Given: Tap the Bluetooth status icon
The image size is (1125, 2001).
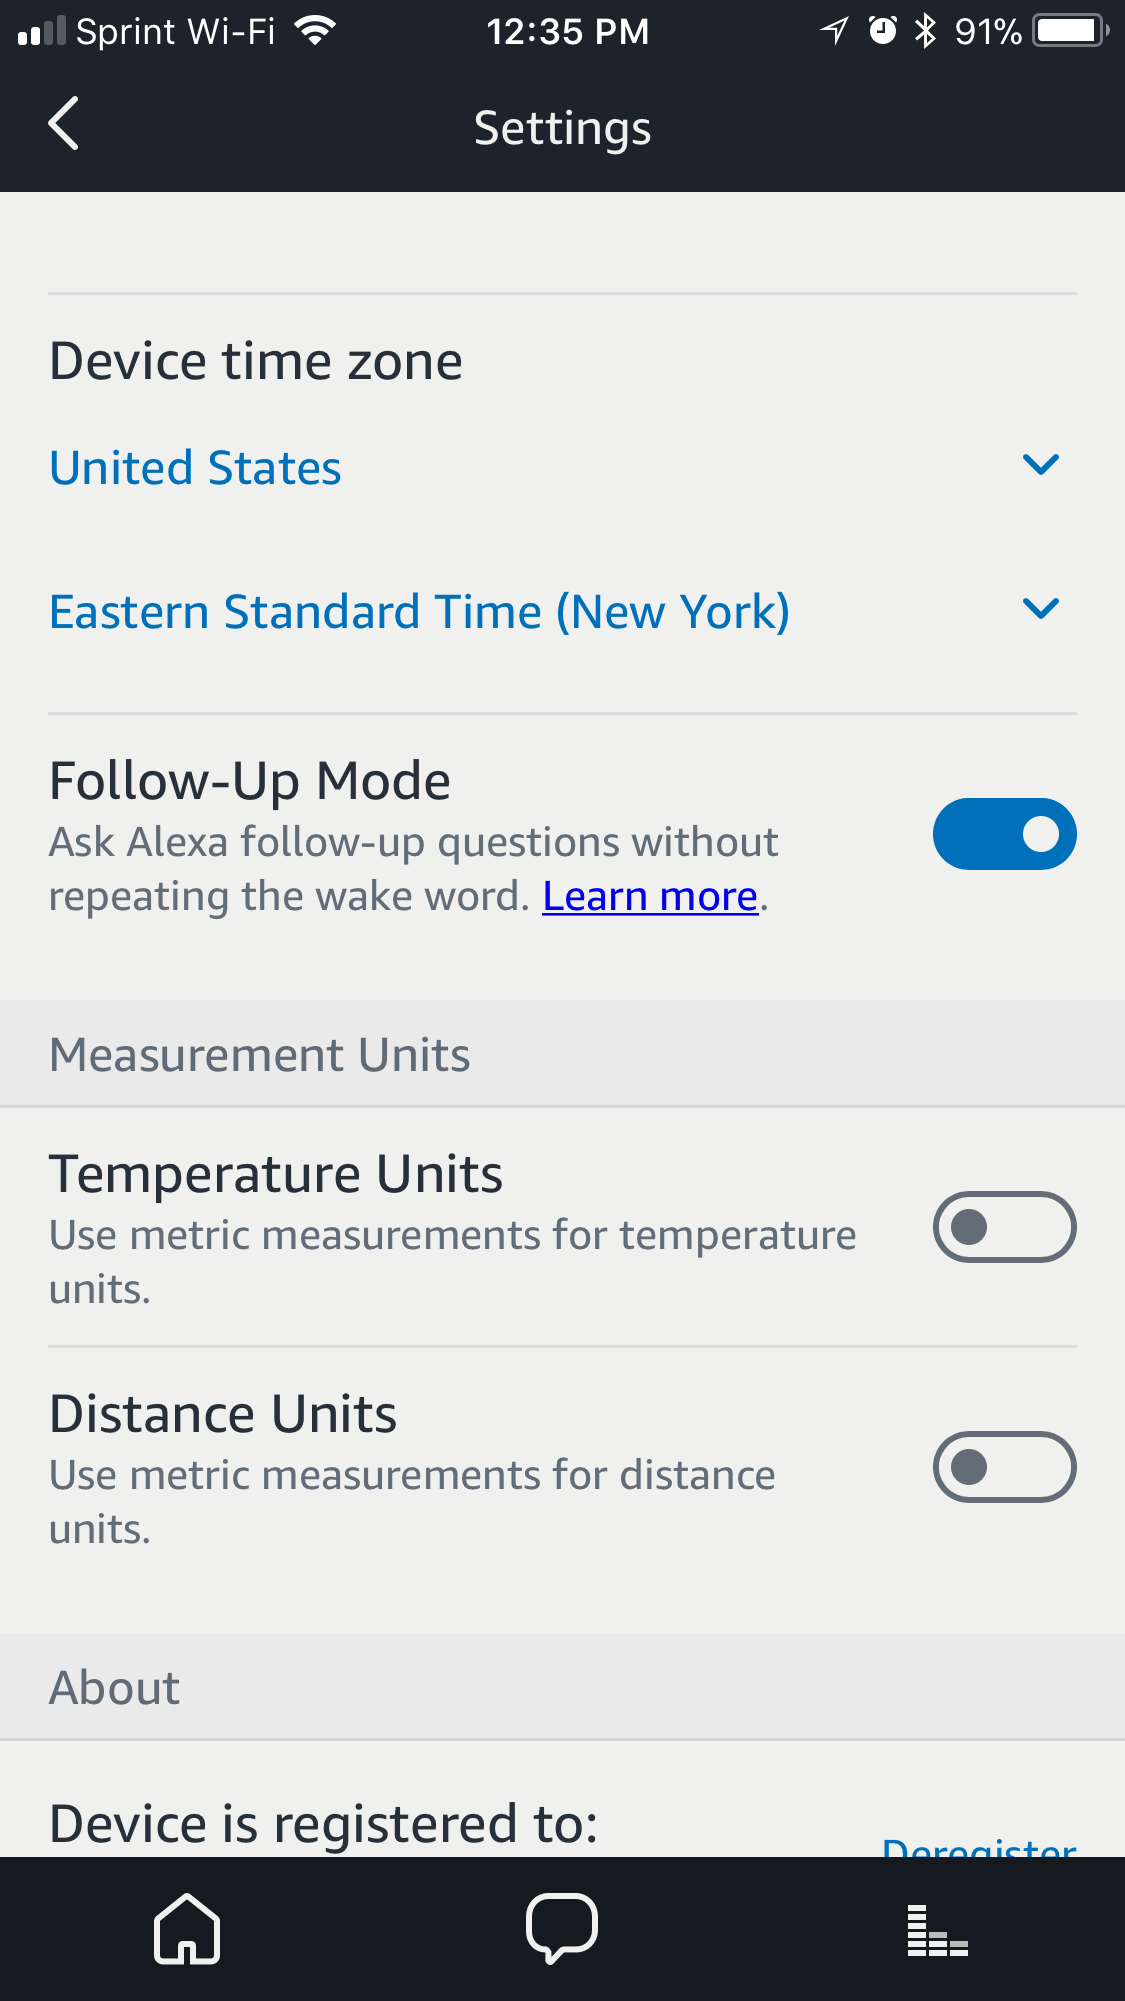Looking at the screenshot, I should point(926,31).
